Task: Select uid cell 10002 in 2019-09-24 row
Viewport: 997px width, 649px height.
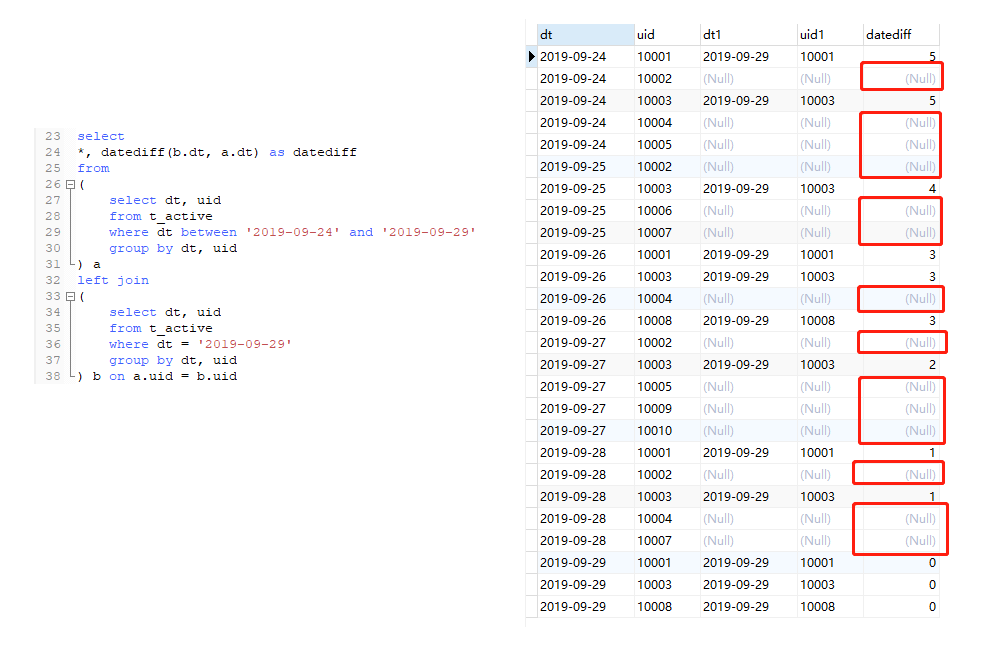Action: (667, 79)
